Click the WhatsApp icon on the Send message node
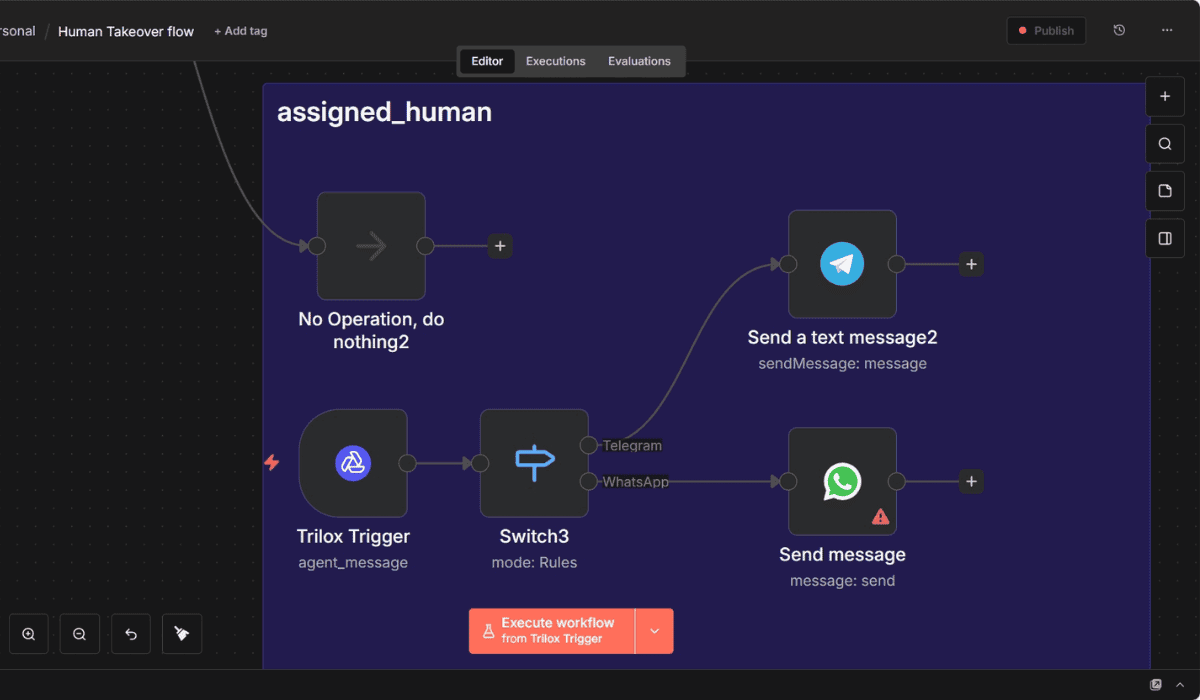Image resolution: width=1200 pixels, height=700 pixels. [842, 481]
